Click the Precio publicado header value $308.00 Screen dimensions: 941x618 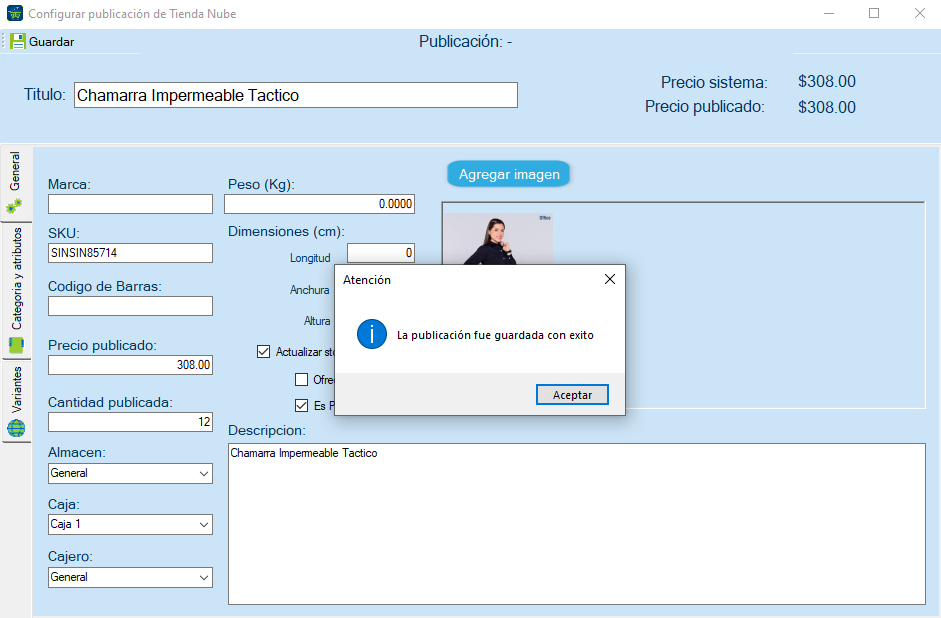826,107
